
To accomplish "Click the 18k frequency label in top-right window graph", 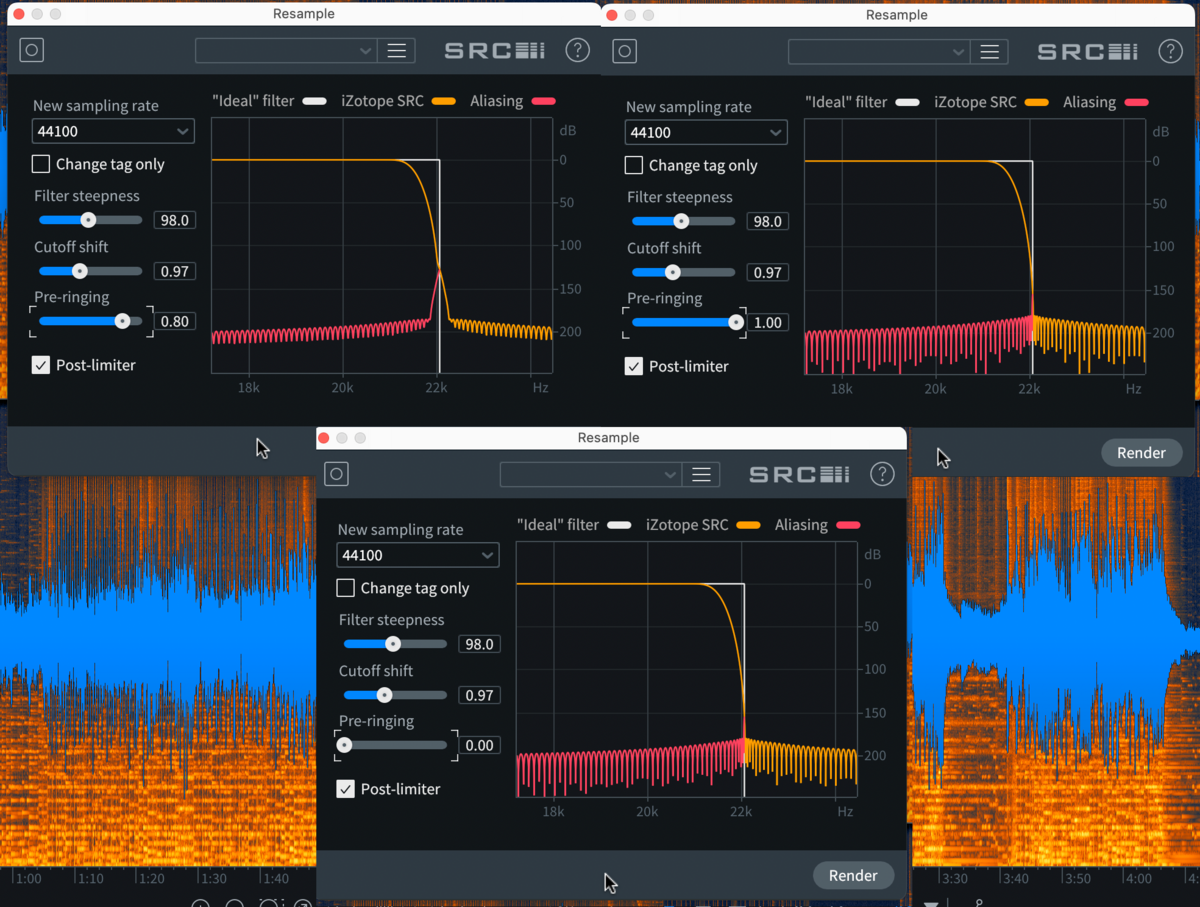I will point(842,388).
